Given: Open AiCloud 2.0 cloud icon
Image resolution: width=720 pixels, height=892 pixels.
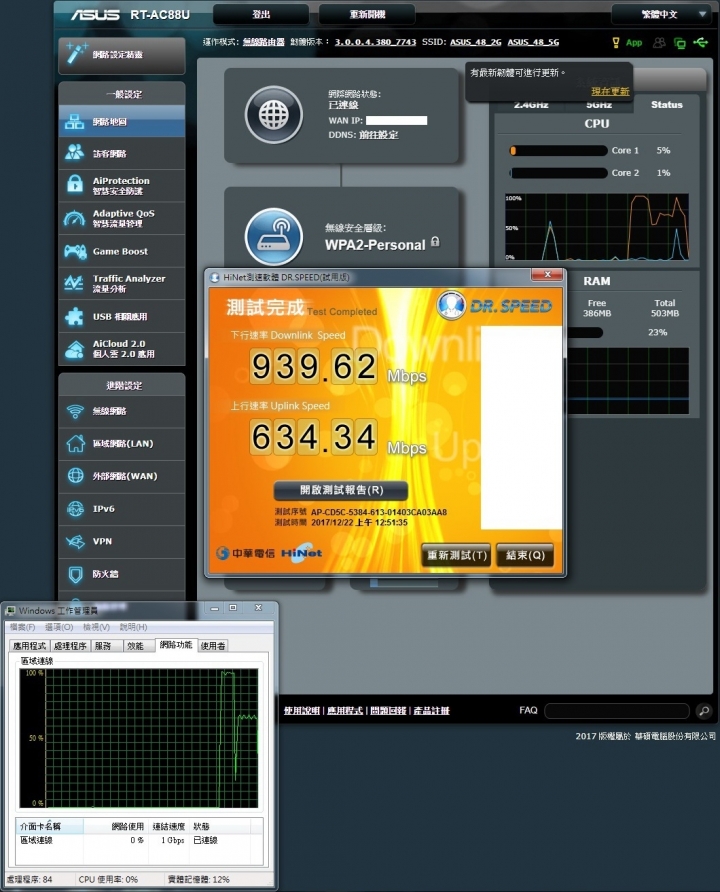Looking at the screenshot, I should click(75, 349).
